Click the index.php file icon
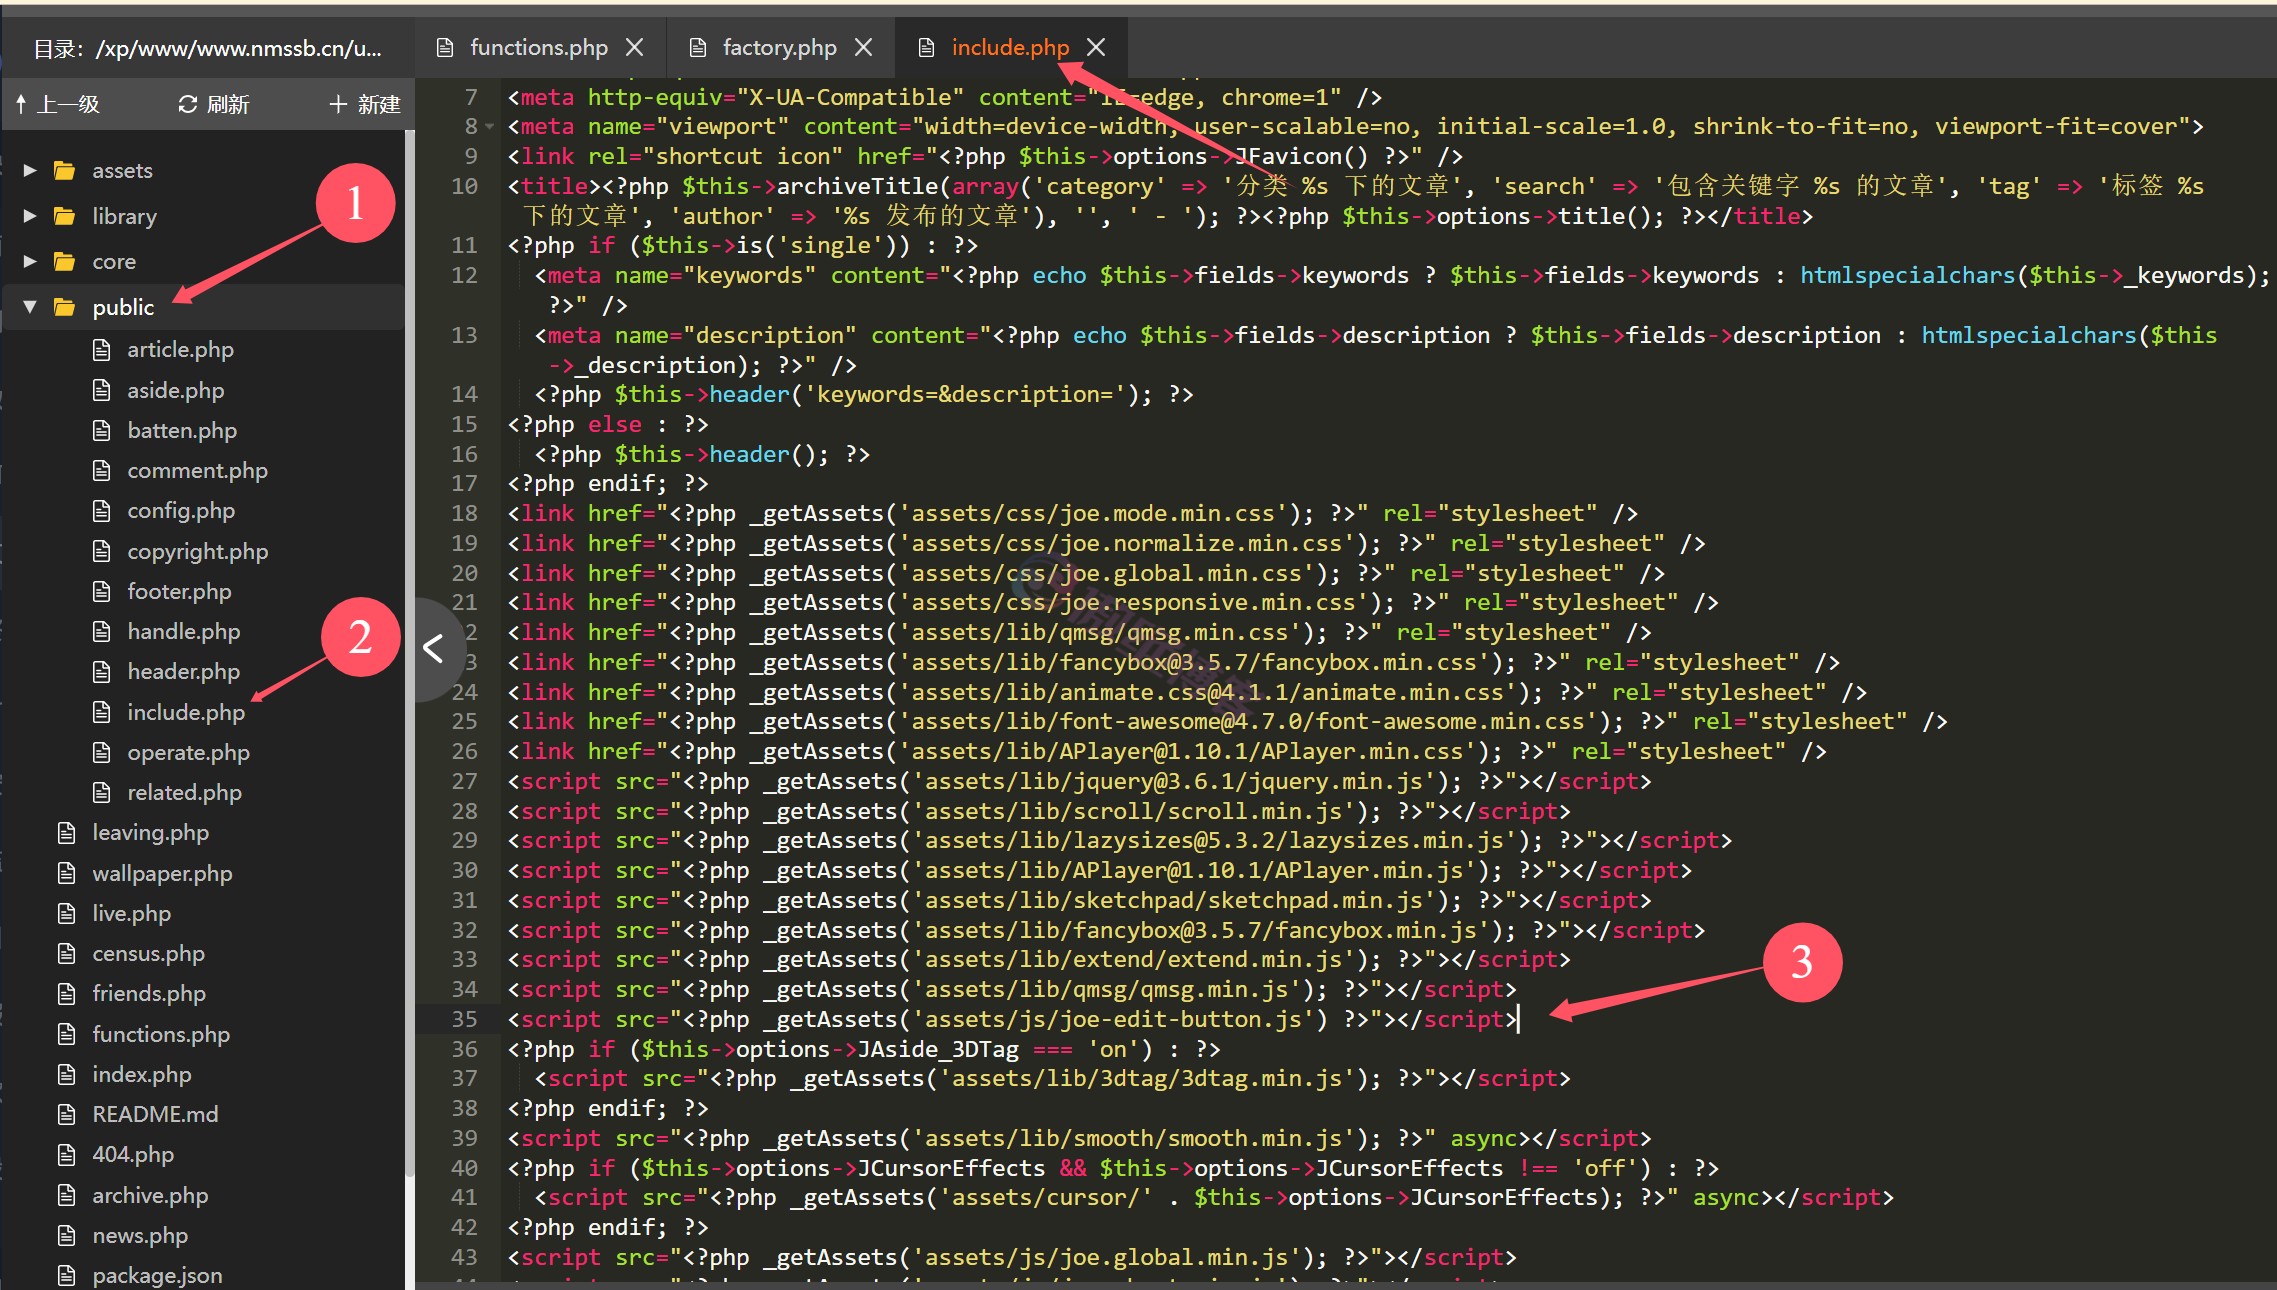The width and height of the screenshot is (2277, 1290). click(x=66, y=1074)
